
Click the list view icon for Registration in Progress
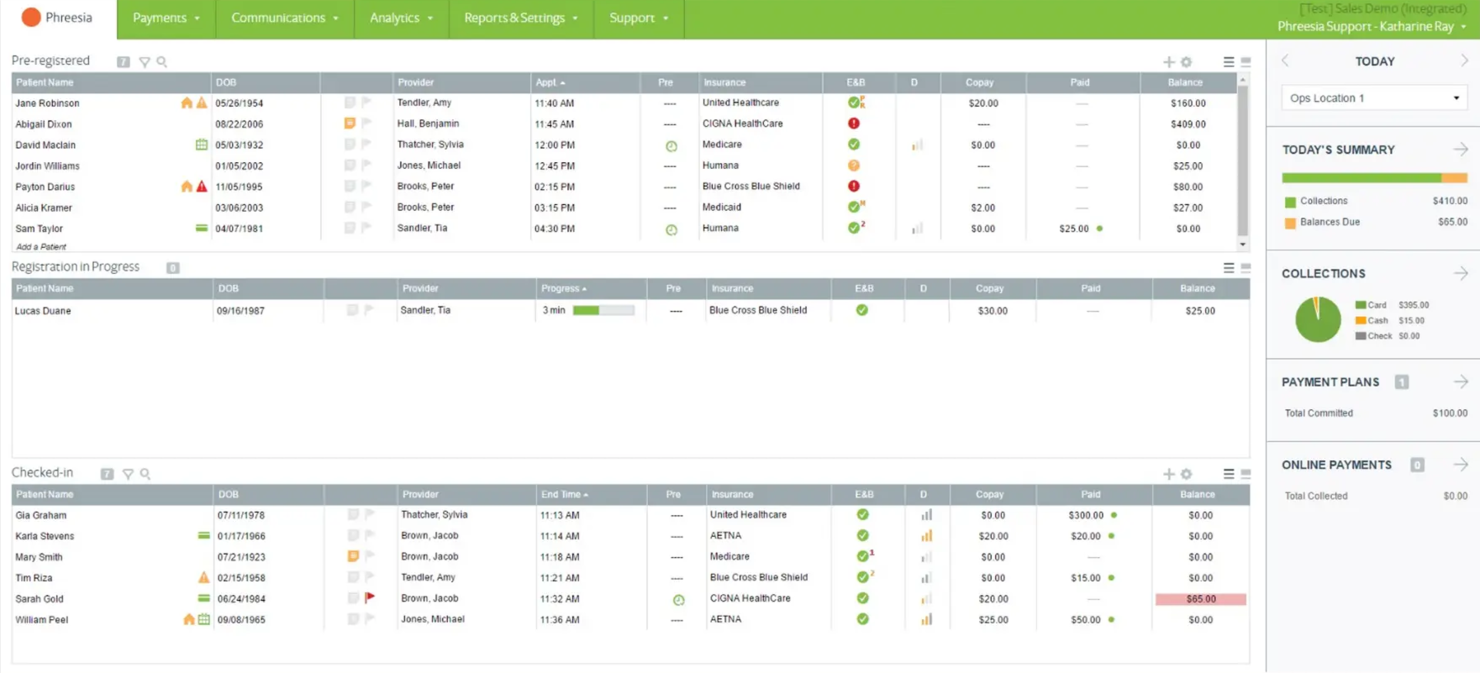pos(1229,268)
